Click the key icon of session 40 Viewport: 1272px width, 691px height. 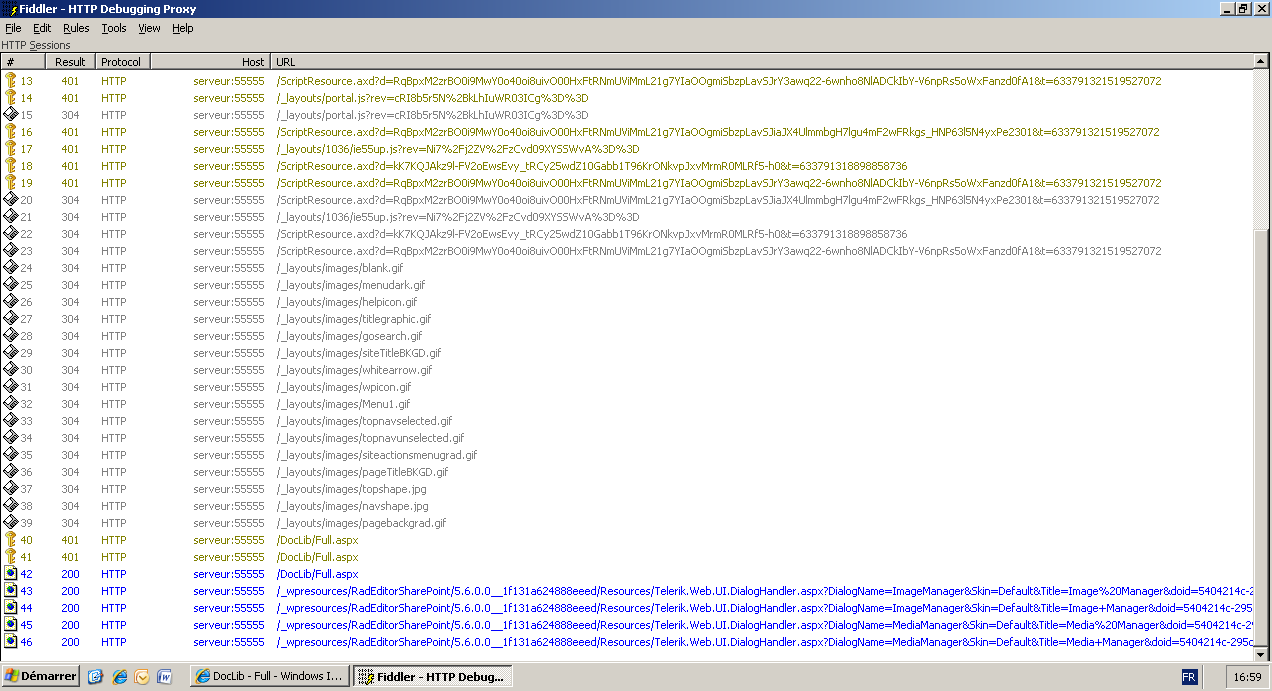point(10,540)
